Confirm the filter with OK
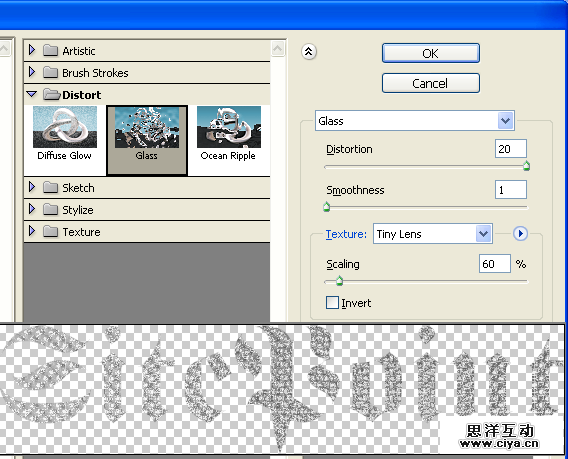The image size is (568, 459). (x=431, y=53)
